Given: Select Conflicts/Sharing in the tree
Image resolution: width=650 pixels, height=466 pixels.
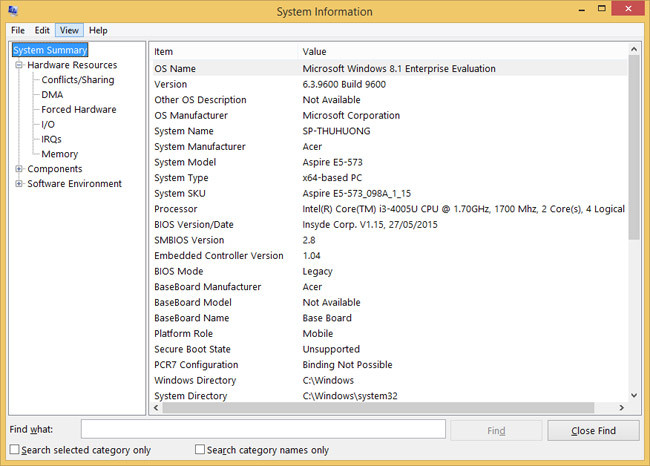Looking at the screenshot, I should tap(77, 80).
